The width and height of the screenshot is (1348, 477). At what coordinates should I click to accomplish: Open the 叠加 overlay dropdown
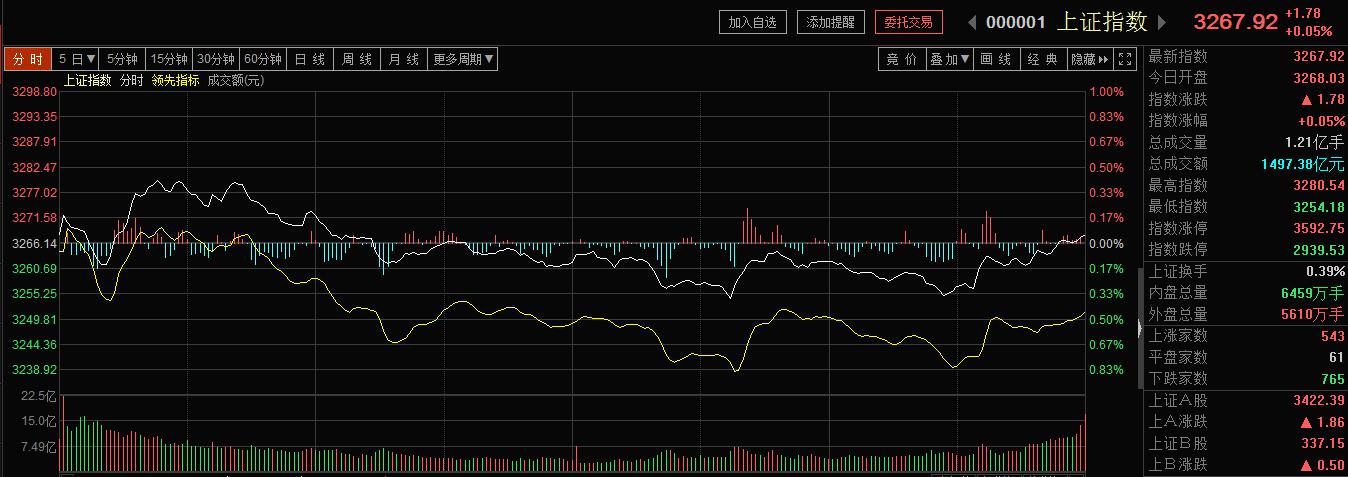pyautogui.click(x=950, y=59)
